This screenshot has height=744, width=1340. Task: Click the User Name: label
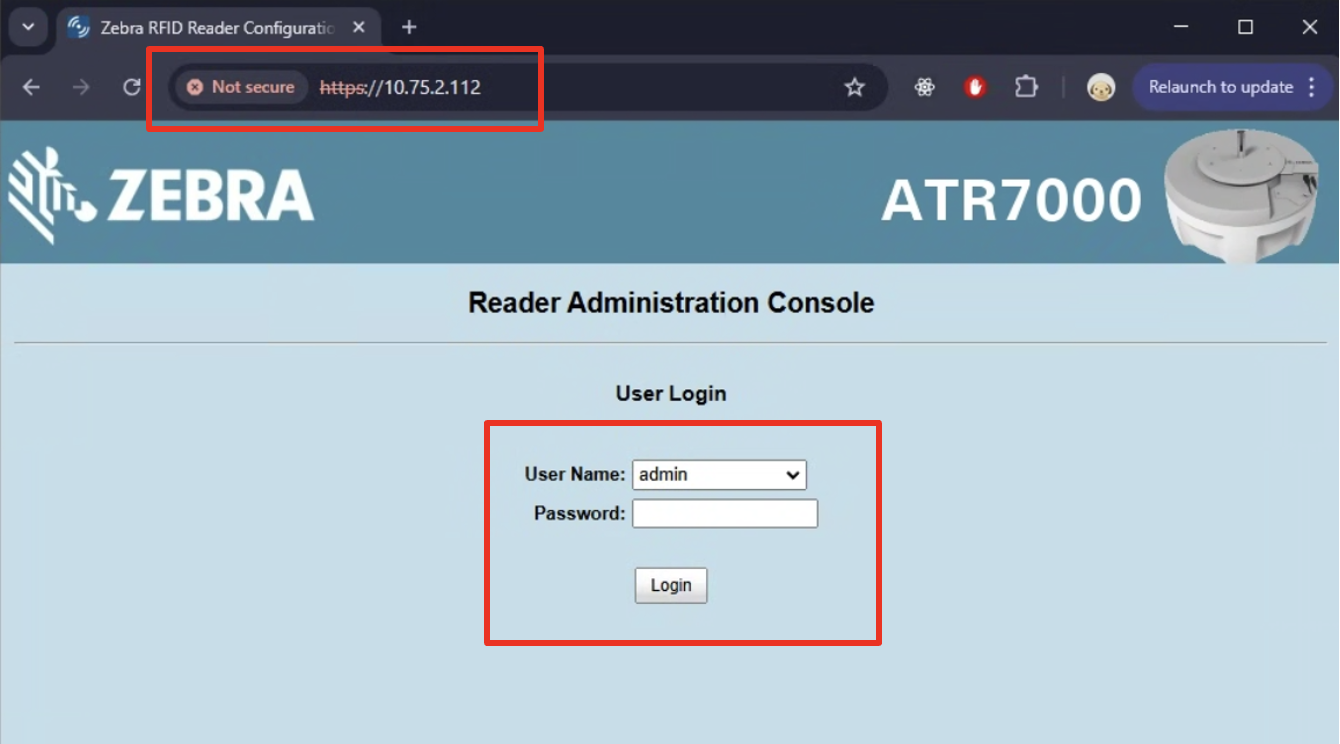tap(575, 474)
